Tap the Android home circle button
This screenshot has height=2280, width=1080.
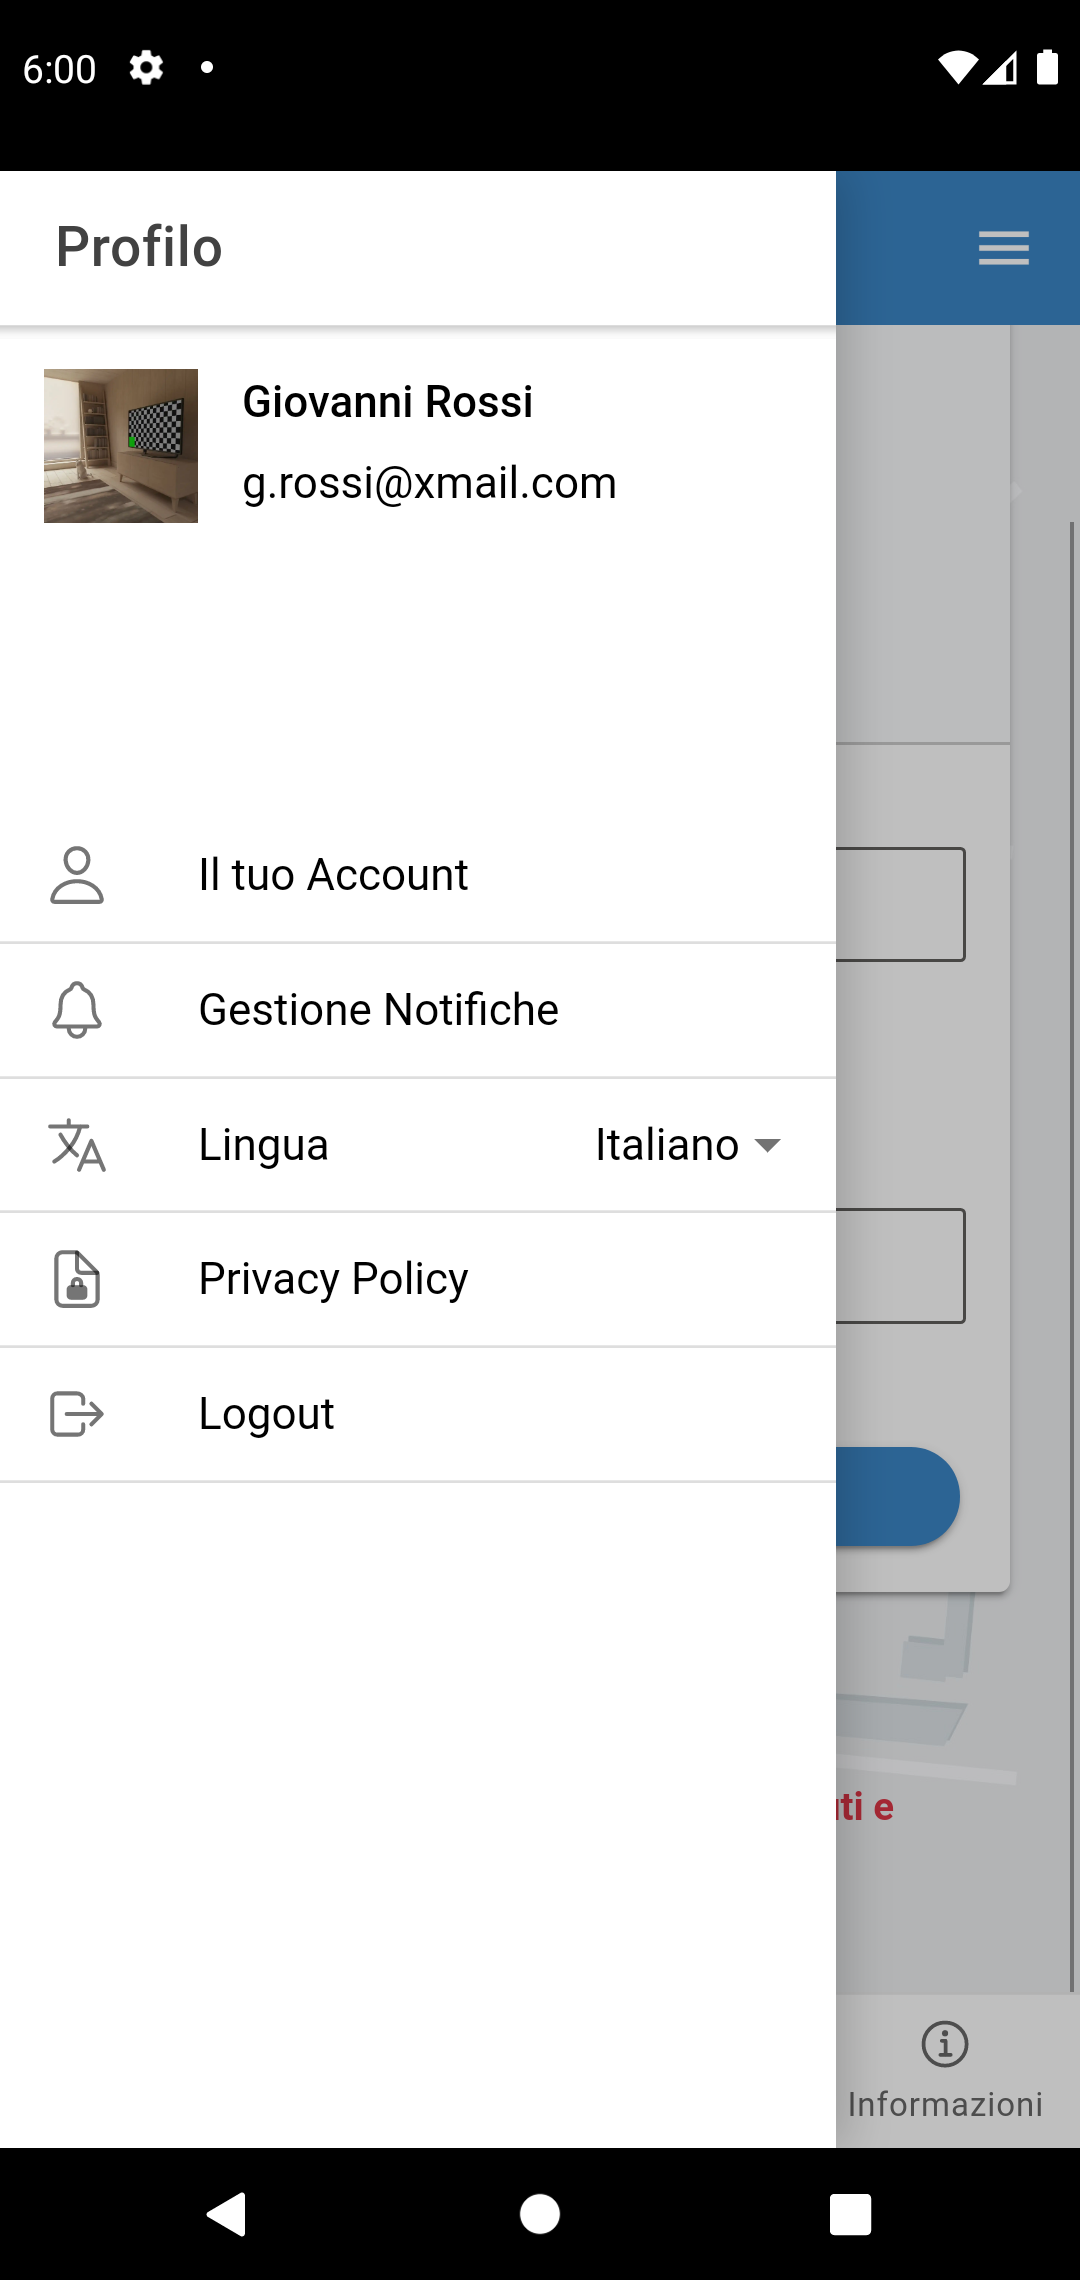pyautogui.click(x=540, y=2214)
